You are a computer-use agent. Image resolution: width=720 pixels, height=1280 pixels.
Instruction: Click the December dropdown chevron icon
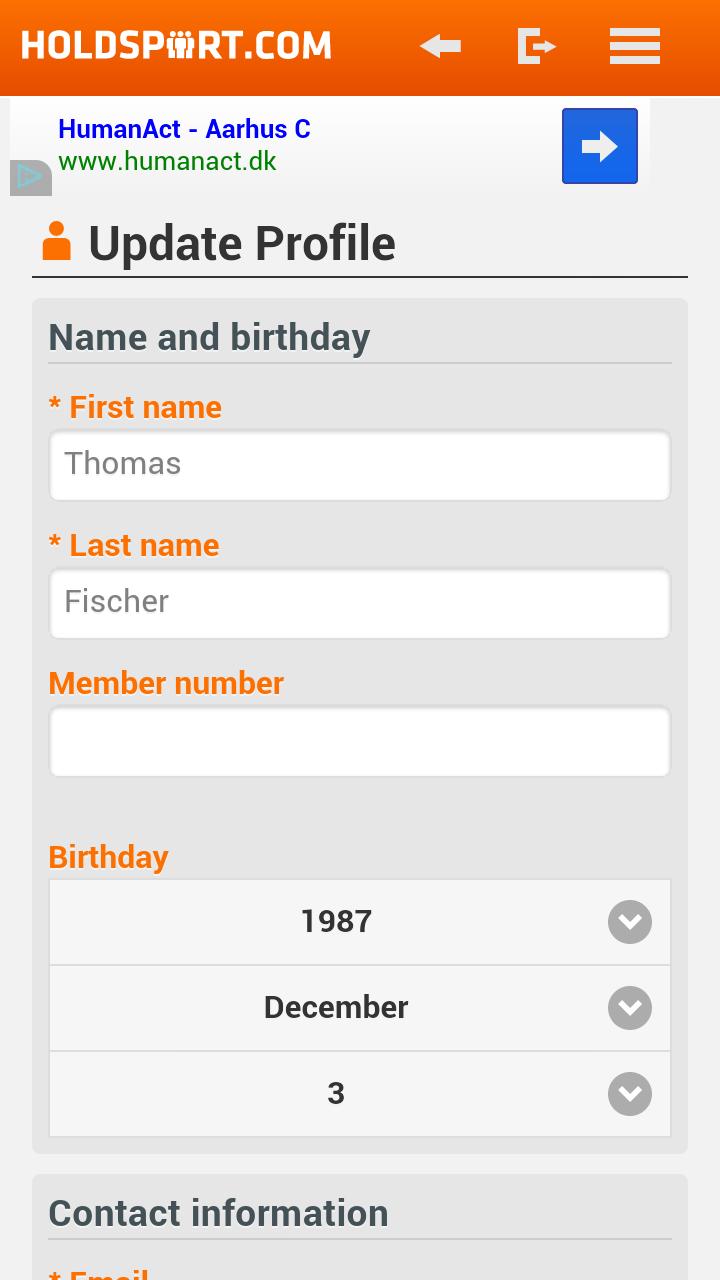point(630,1008)
